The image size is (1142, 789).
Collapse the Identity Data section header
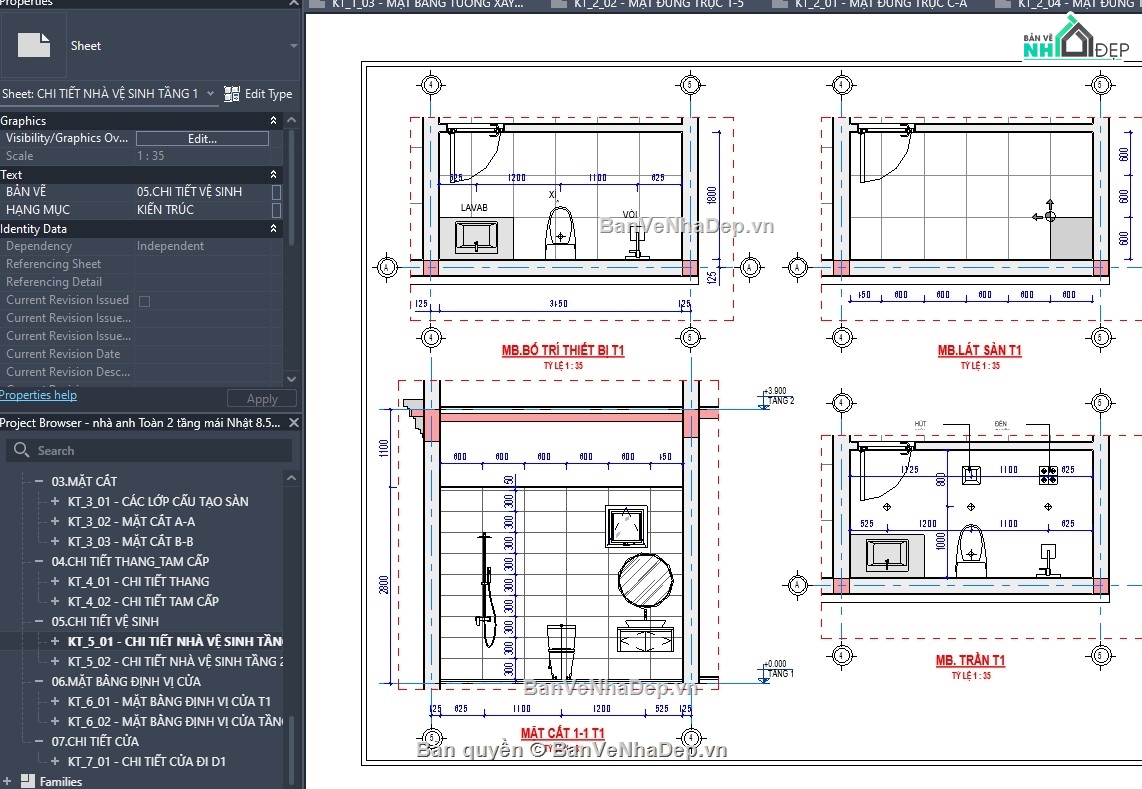(274, 228)
